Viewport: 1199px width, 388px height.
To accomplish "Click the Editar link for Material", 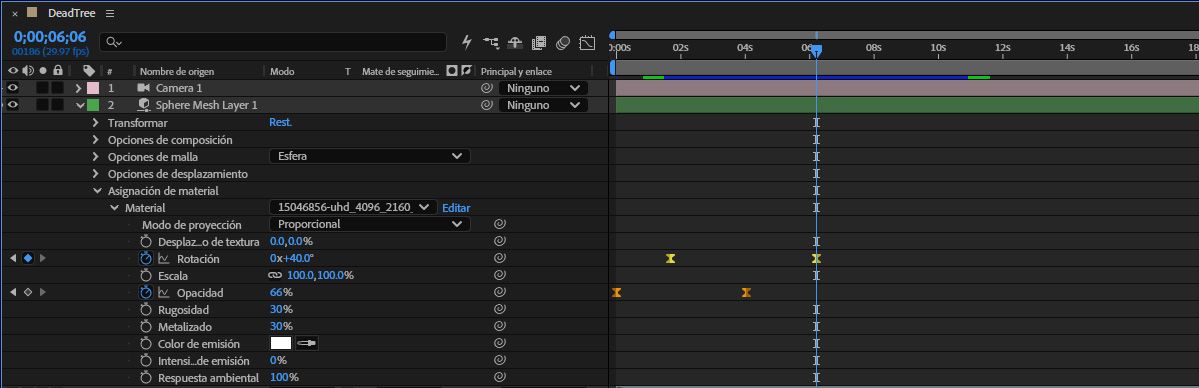I will (x=457, y=207).
